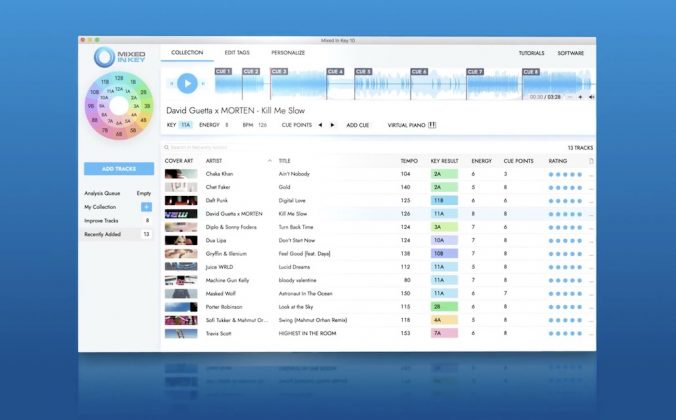676x420 pixels.
Task: Zoom in waveform with plus icon
Action: click(x=580, y=97)
